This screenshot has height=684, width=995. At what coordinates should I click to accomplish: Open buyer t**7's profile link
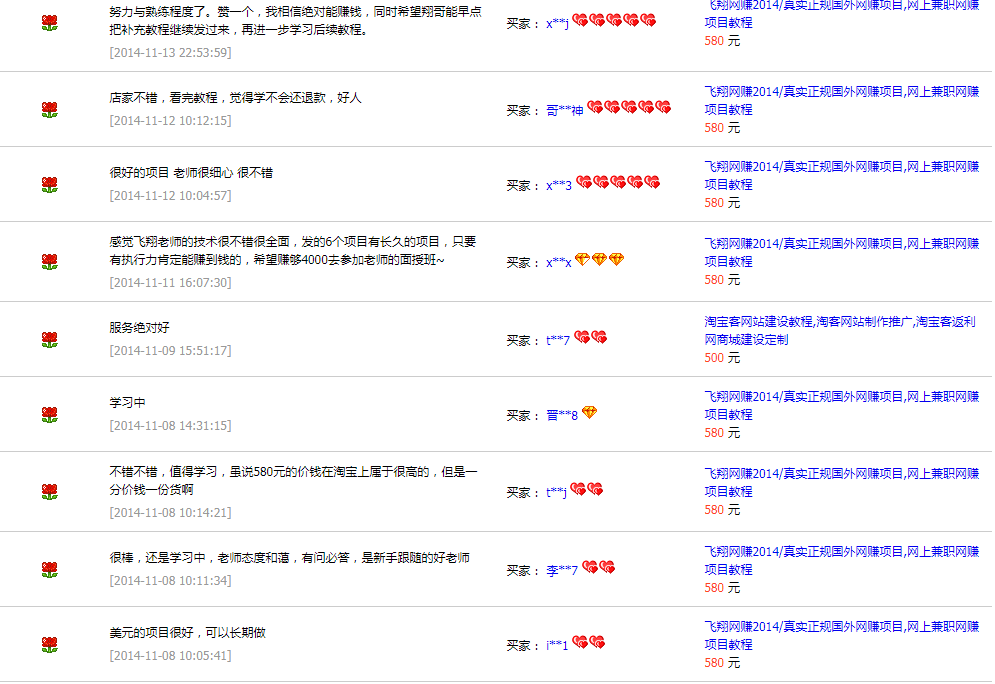tap(557, 341)
